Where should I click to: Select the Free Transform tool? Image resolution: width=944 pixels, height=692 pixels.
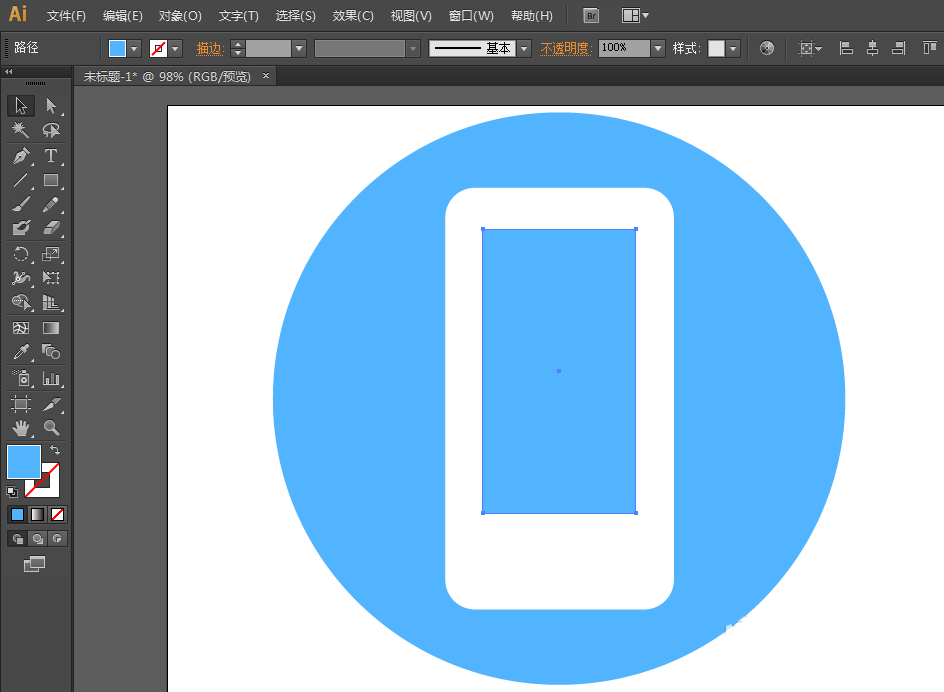[51, 278]
